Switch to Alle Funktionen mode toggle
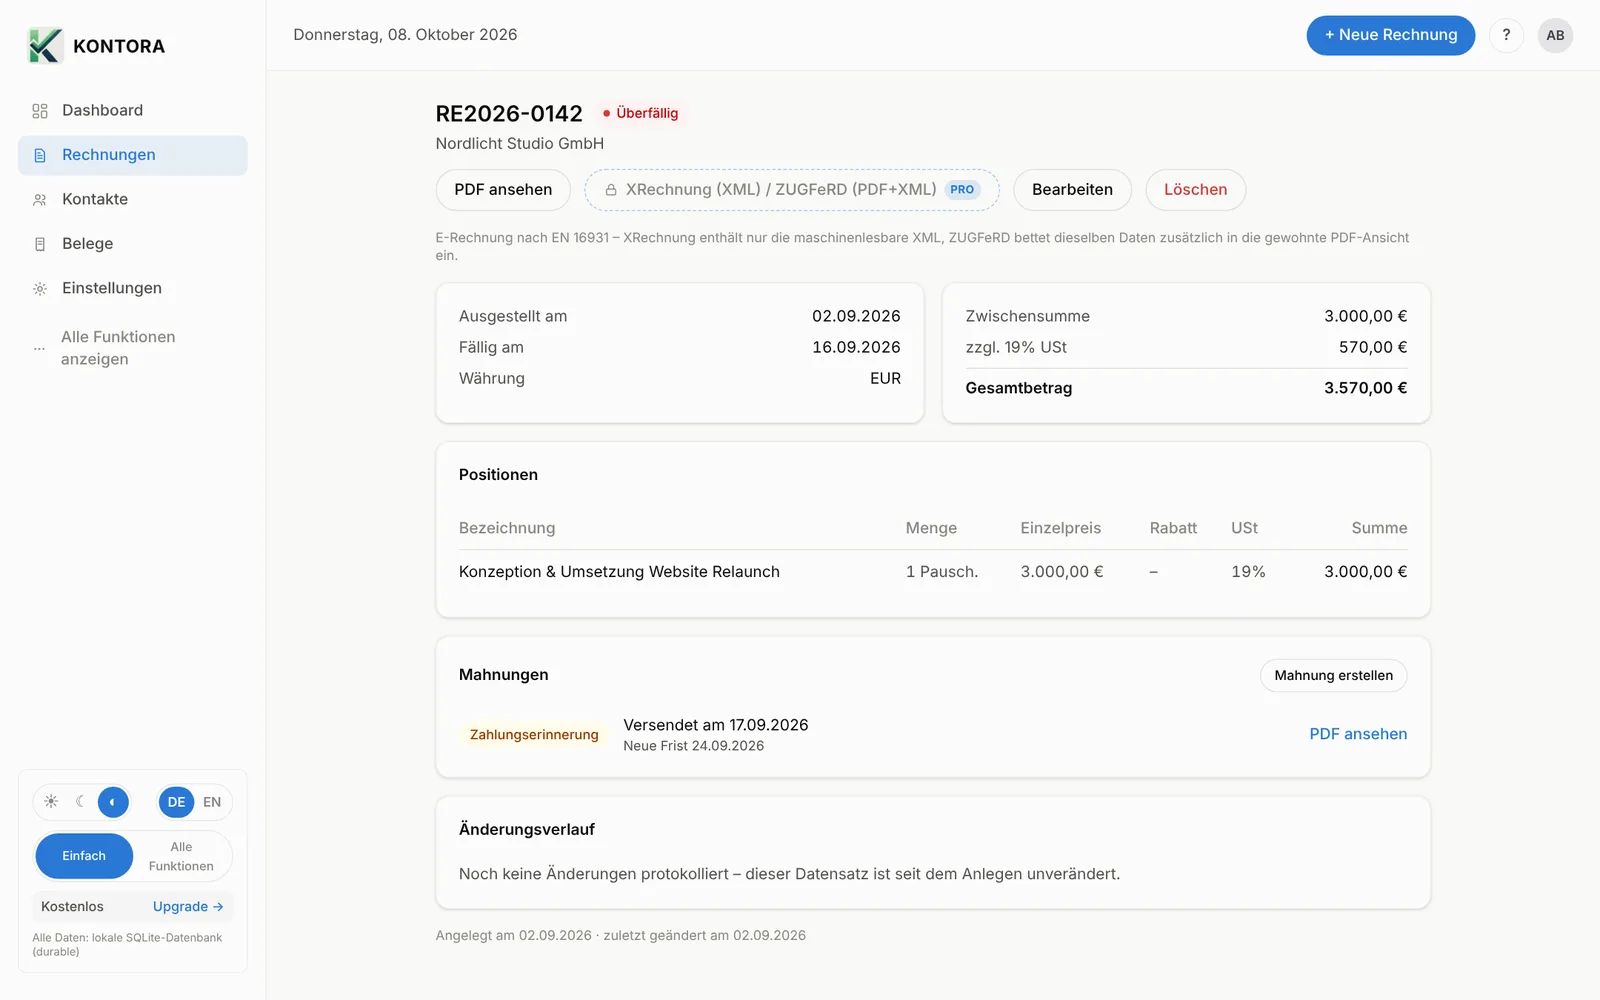This screenshot has height=1000, width=1600. (181, 856)
